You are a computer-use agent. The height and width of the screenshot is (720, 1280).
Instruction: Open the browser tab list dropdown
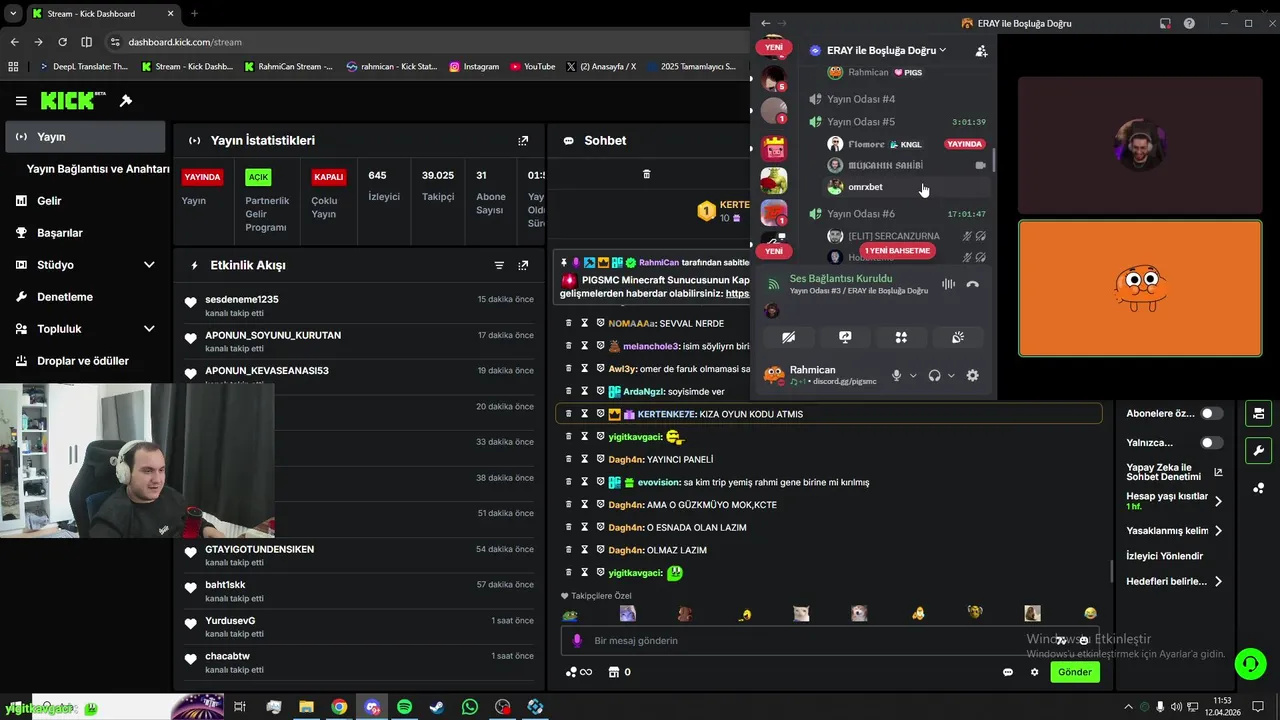coord(13,13)
